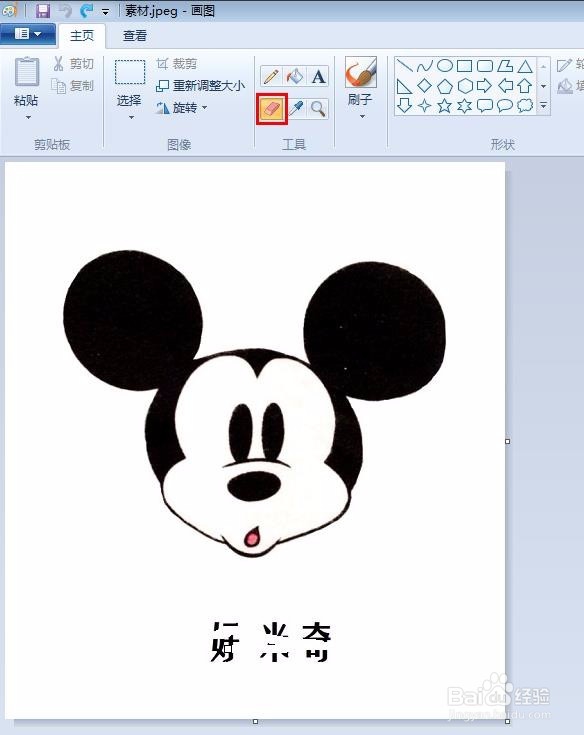584x735 pixels.
Task: Expand the Brushes (刷子) dropdown arrow
Action: tap(362, 116)
